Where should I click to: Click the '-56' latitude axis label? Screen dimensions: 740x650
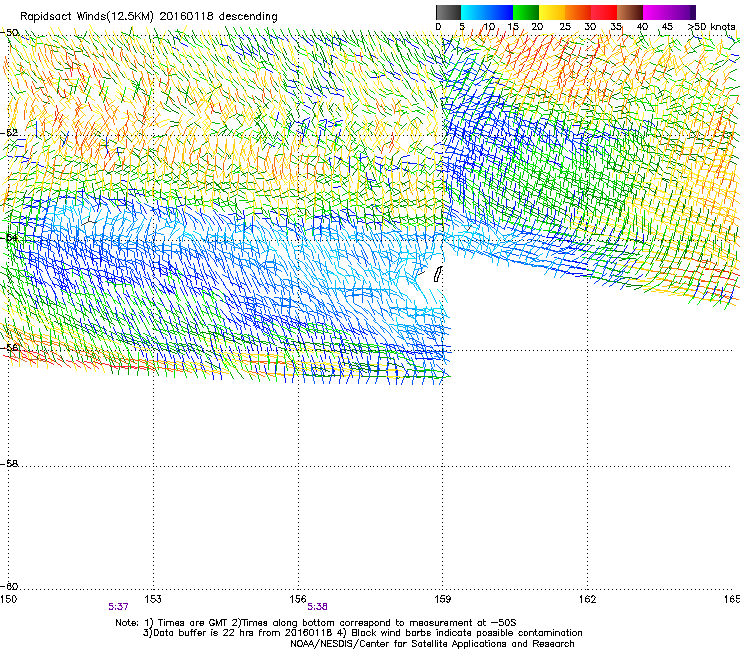click(x=9, y=347)
